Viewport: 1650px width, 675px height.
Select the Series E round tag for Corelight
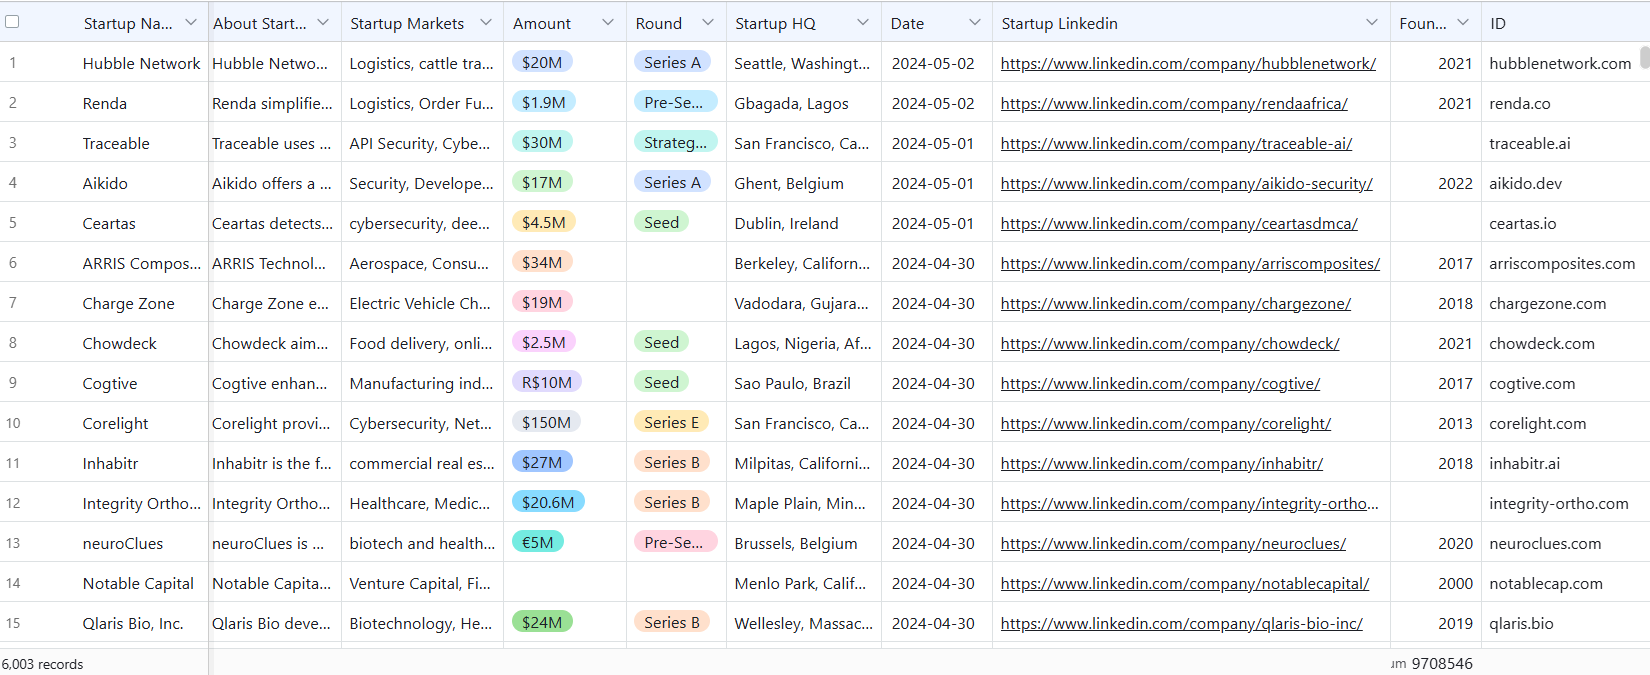tap(672, 422)
